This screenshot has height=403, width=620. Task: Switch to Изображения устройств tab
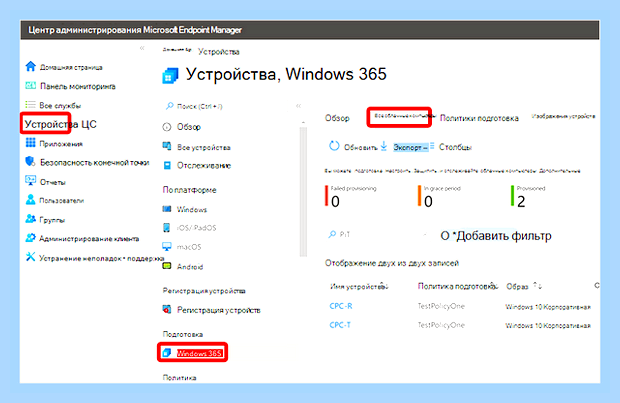pyautogui.click(x=563, y=116)
